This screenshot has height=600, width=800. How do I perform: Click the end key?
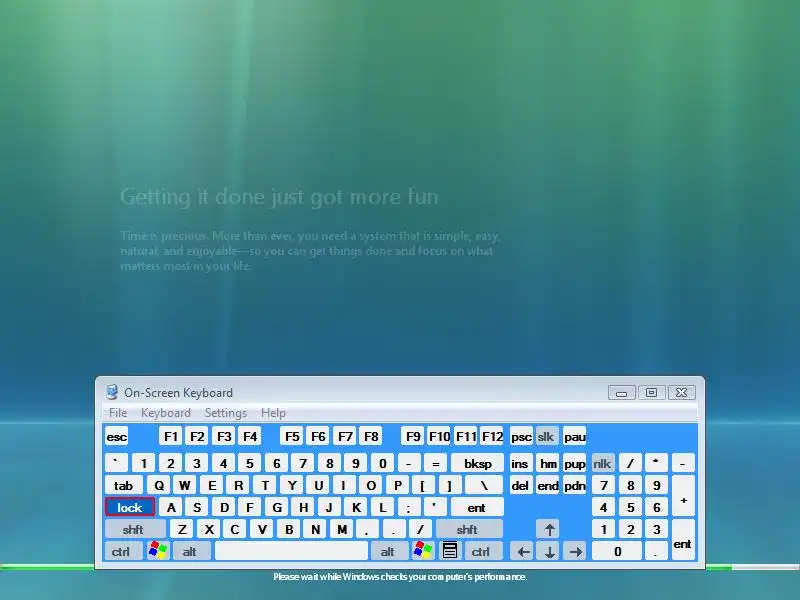click(548, 485)
